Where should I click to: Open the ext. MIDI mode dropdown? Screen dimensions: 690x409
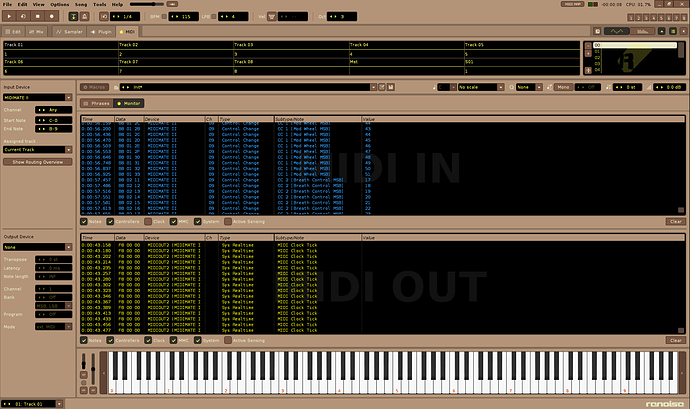(x=53, y=327)
